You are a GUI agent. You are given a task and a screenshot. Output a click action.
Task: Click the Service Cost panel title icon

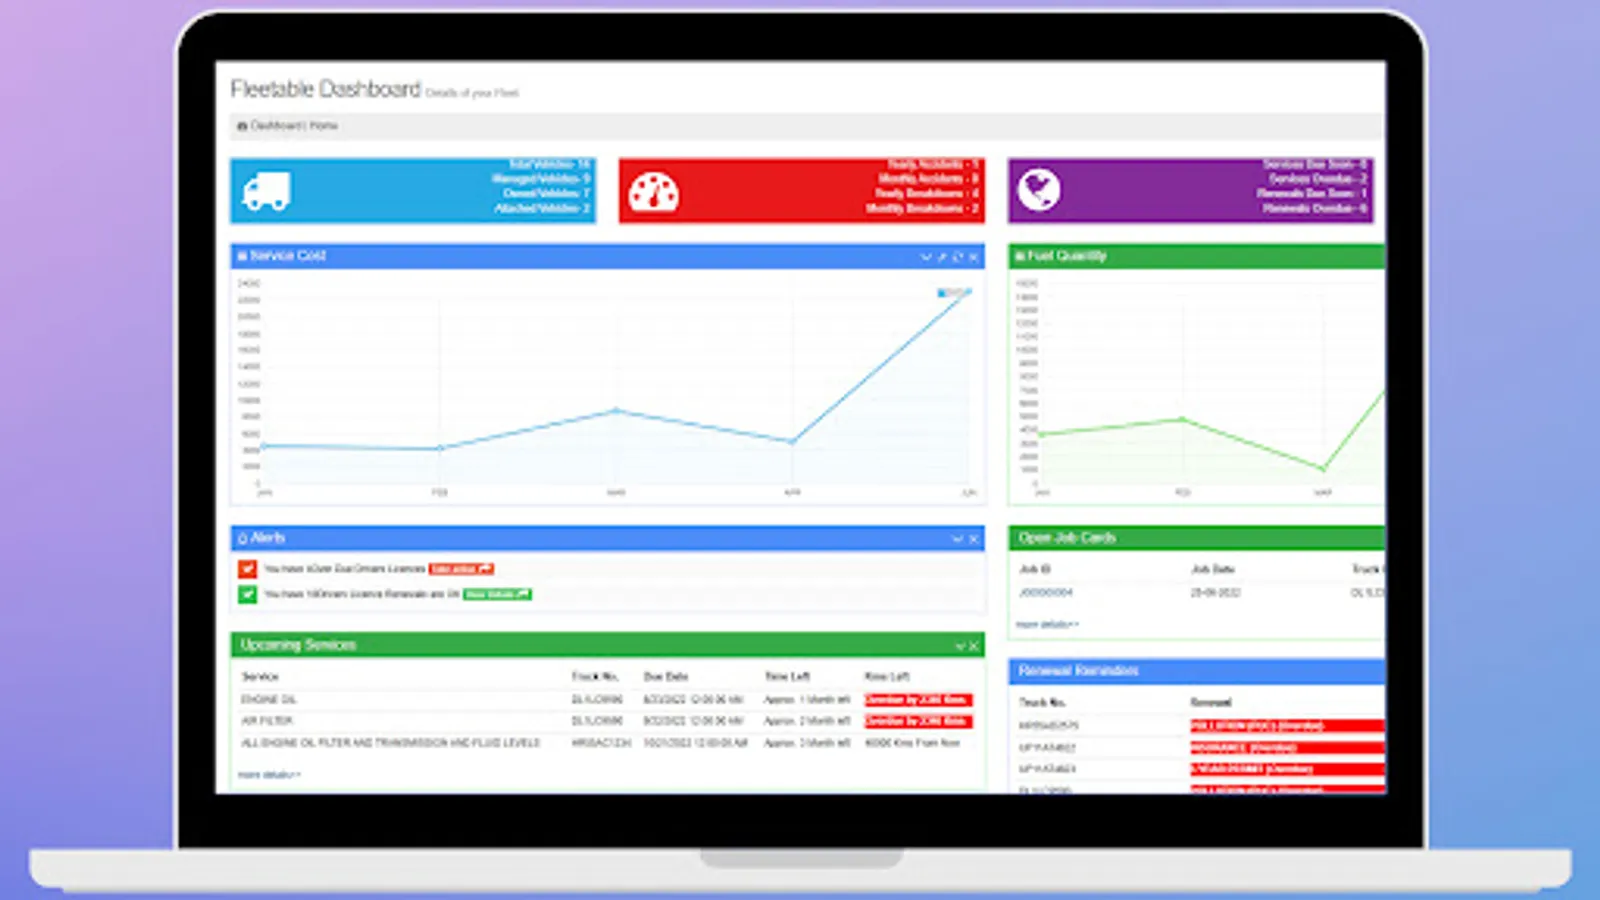tap(242, 256)
